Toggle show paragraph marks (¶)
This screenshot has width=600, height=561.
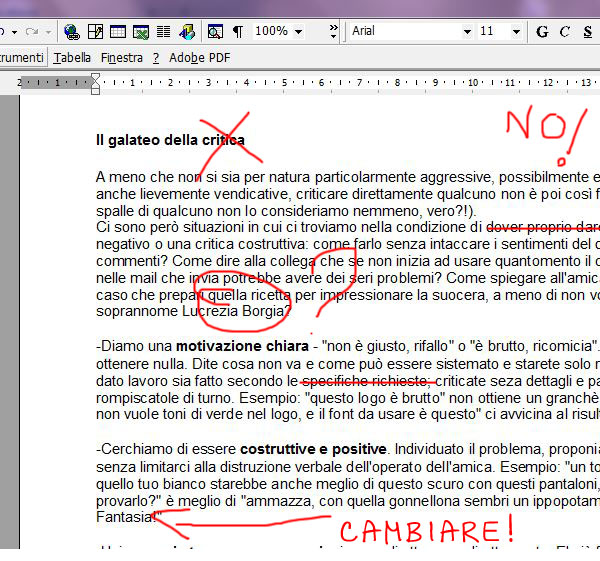tap(238, 31)
